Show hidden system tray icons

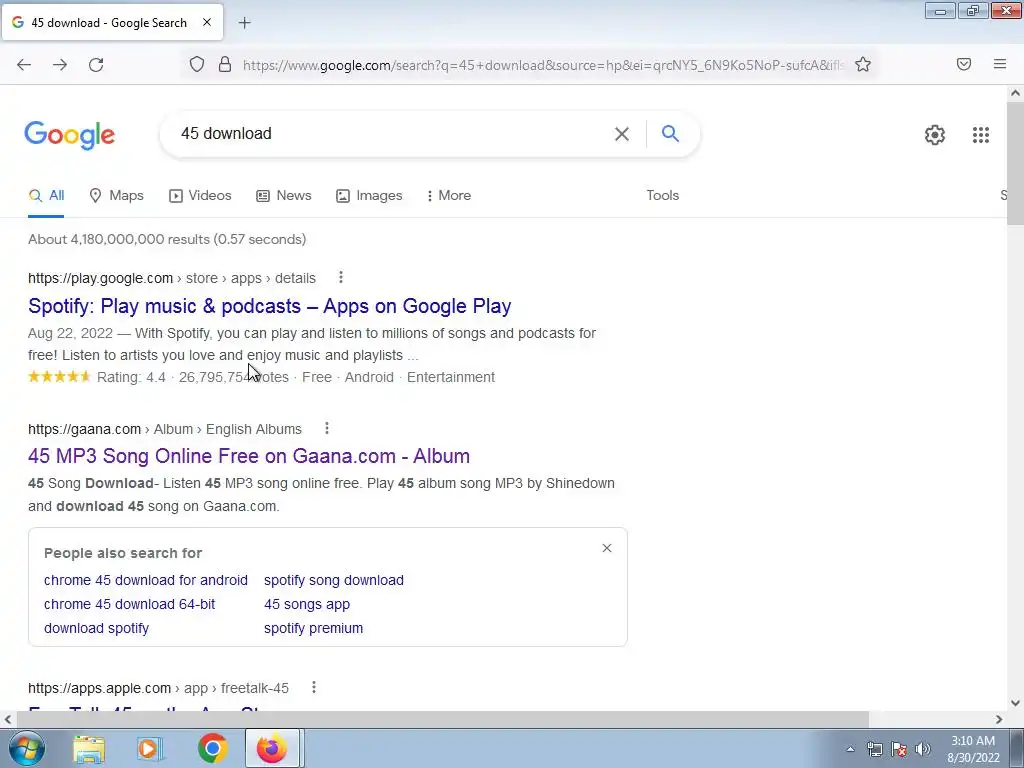(850, 749)
